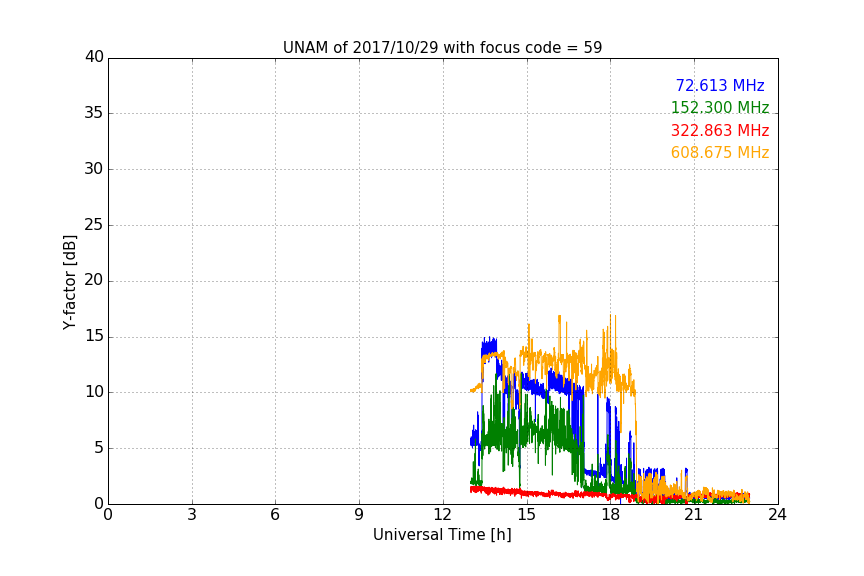Click the y-axis tick label 20
Screen dimensions: 864x576
click(94, 280)
